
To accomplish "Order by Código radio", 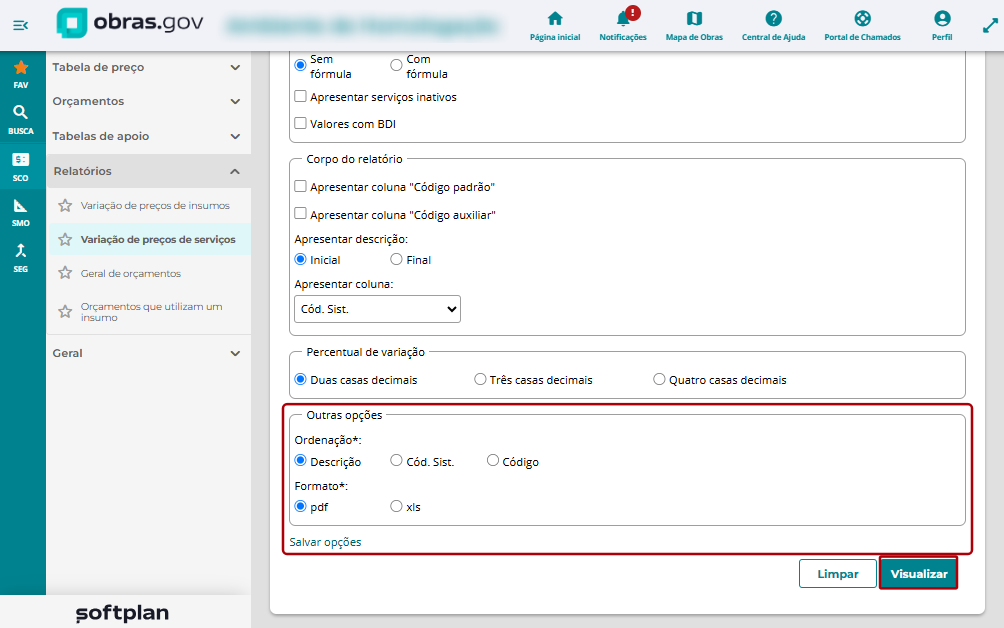I will tap(492, 460).
